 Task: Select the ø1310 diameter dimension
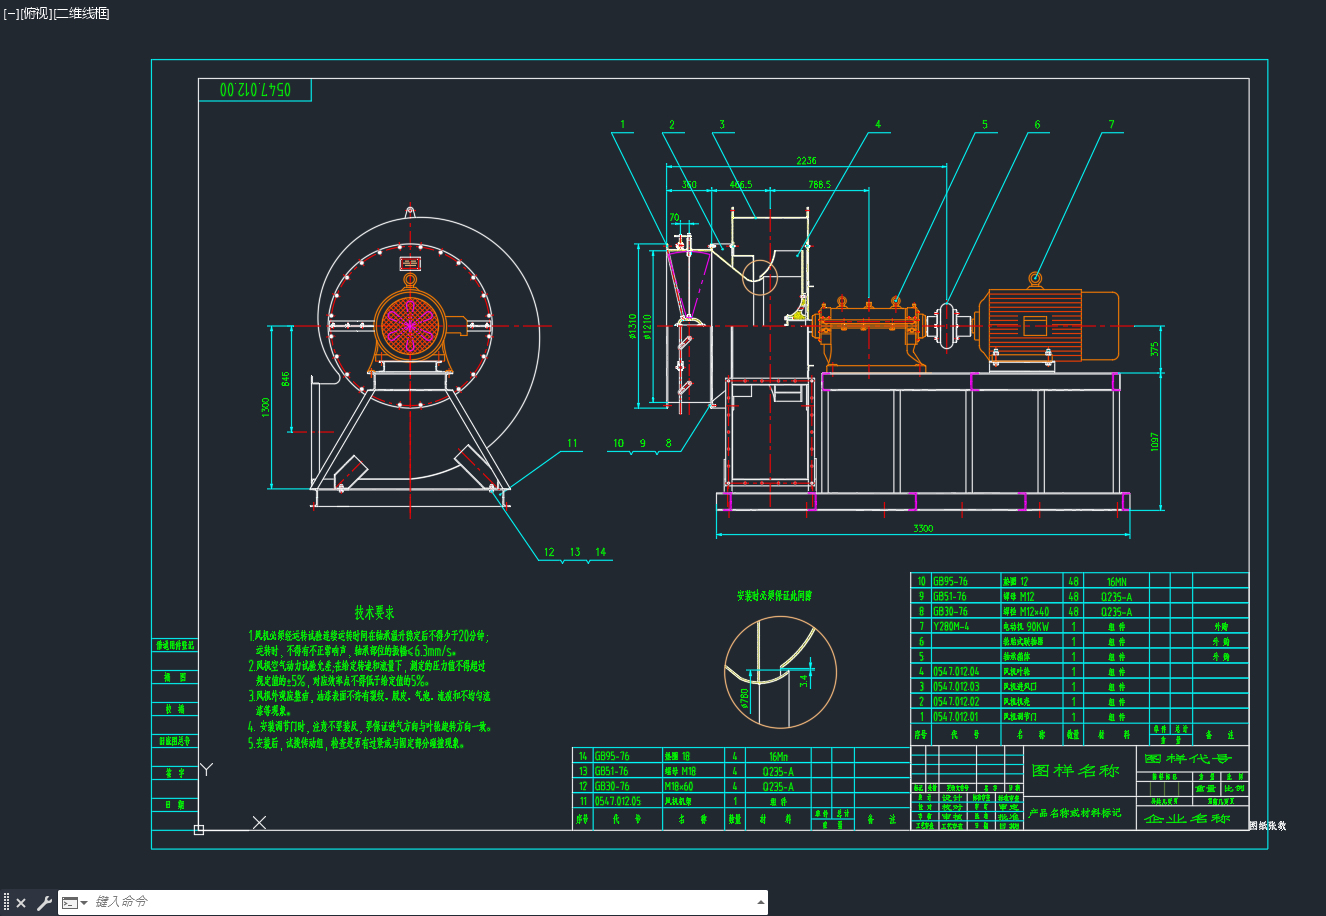coord(632,326)
